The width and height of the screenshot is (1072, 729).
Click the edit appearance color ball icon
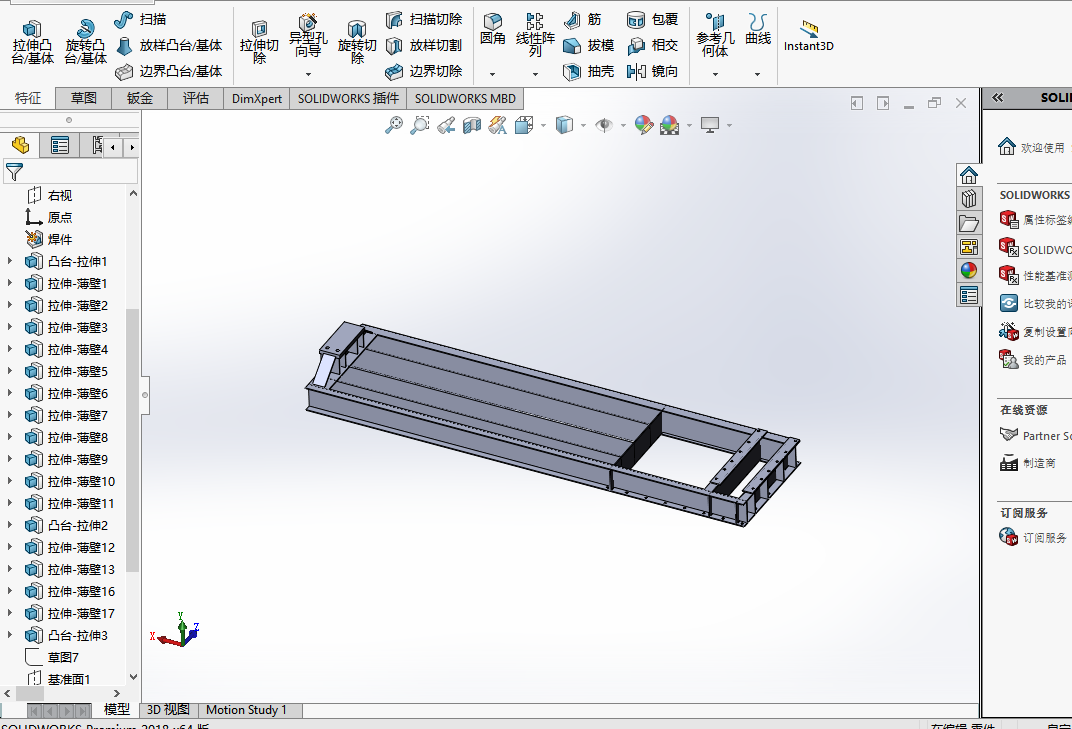tap(643, 125)
